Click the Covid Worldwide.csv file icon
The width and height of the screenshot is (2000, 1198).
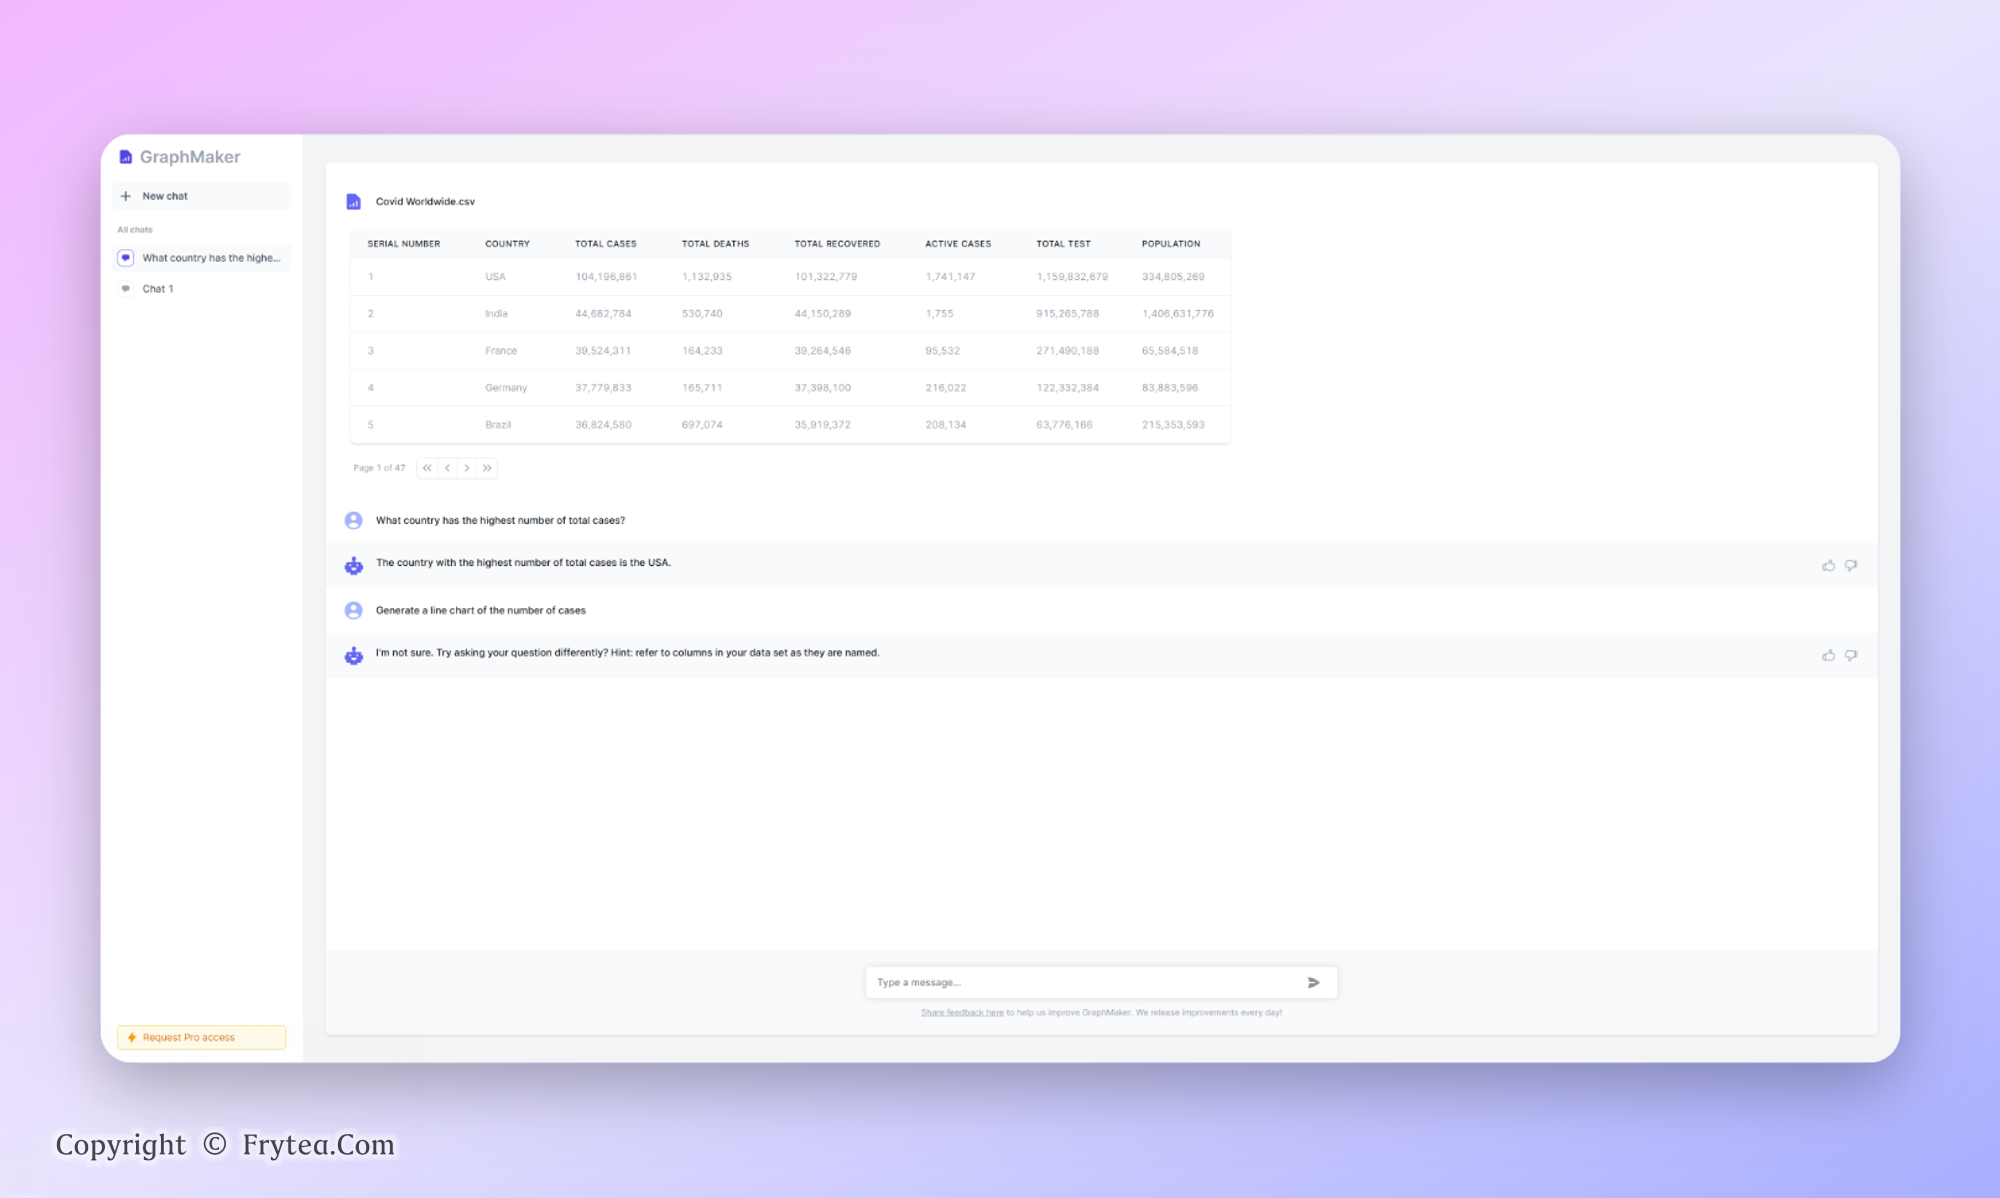(353, 202)
